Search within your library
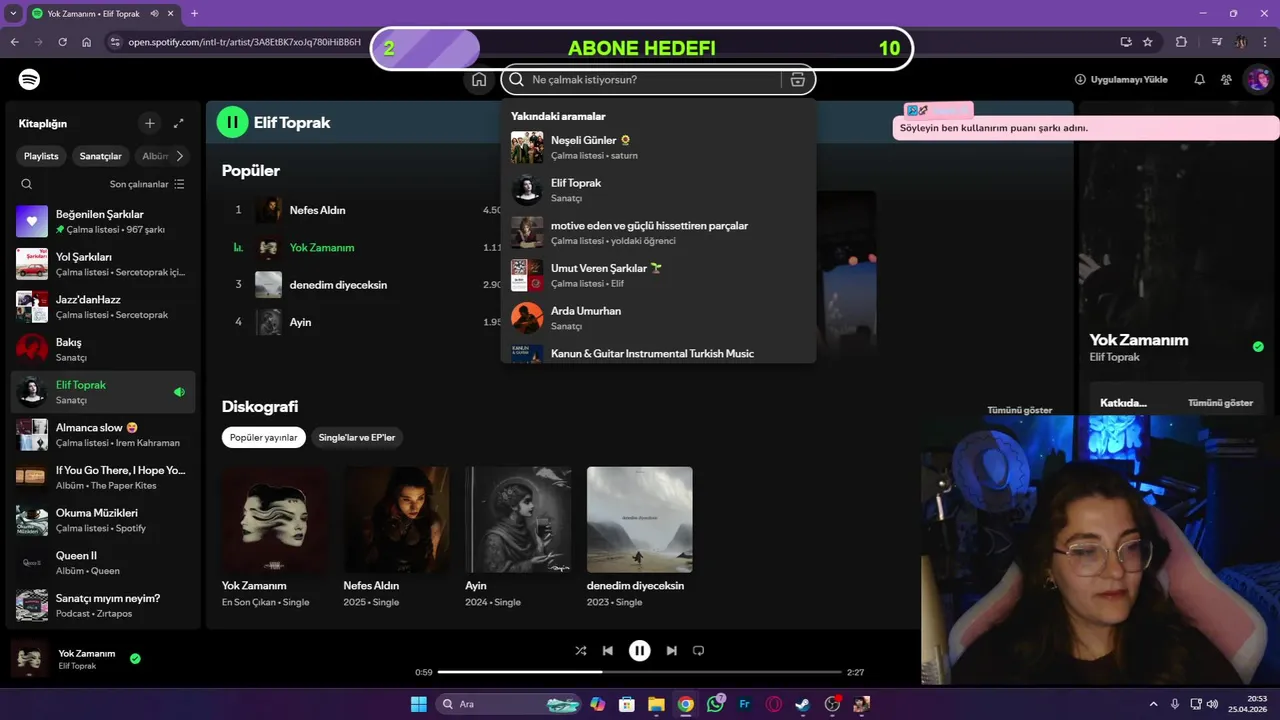 (x=27, y=184)
